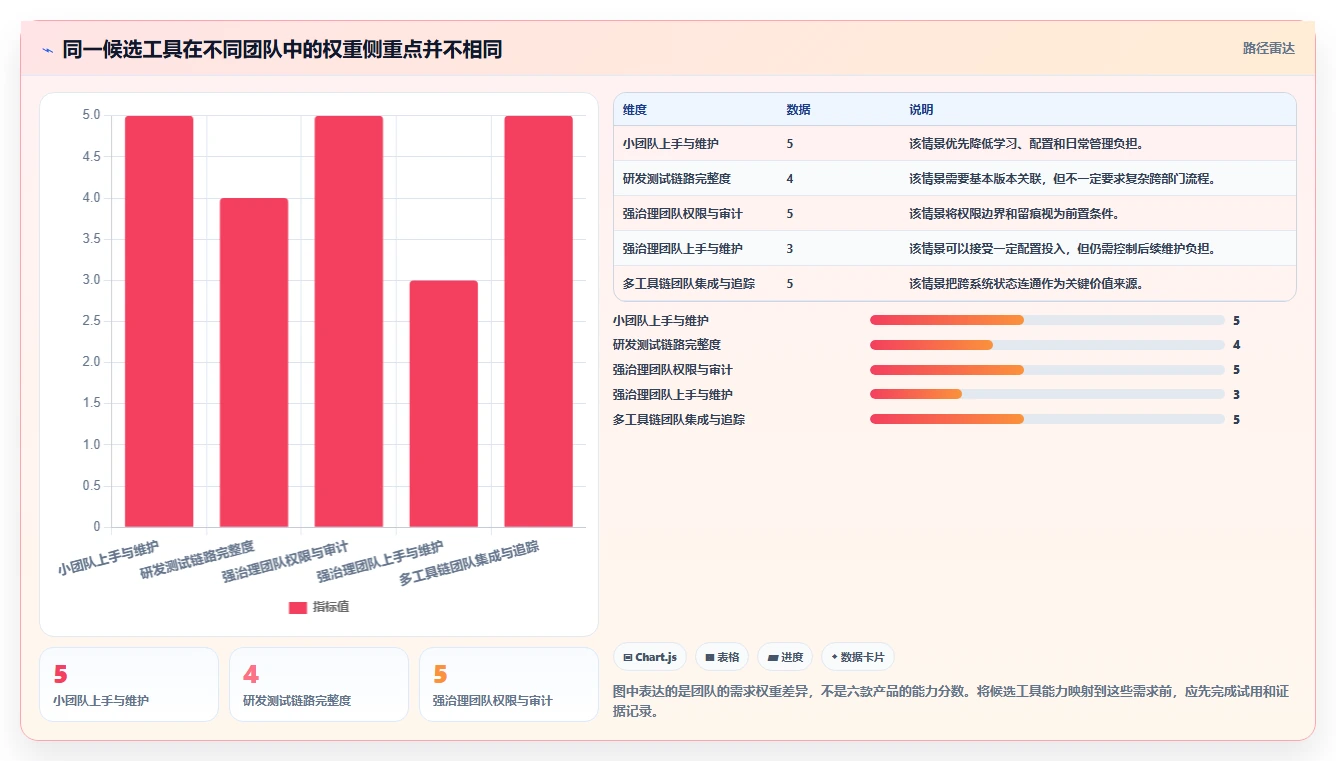Click the chart bar for 强治理团队权限与审计
1336x761 pixels.
pyautogui.click(x=349, y=321)
